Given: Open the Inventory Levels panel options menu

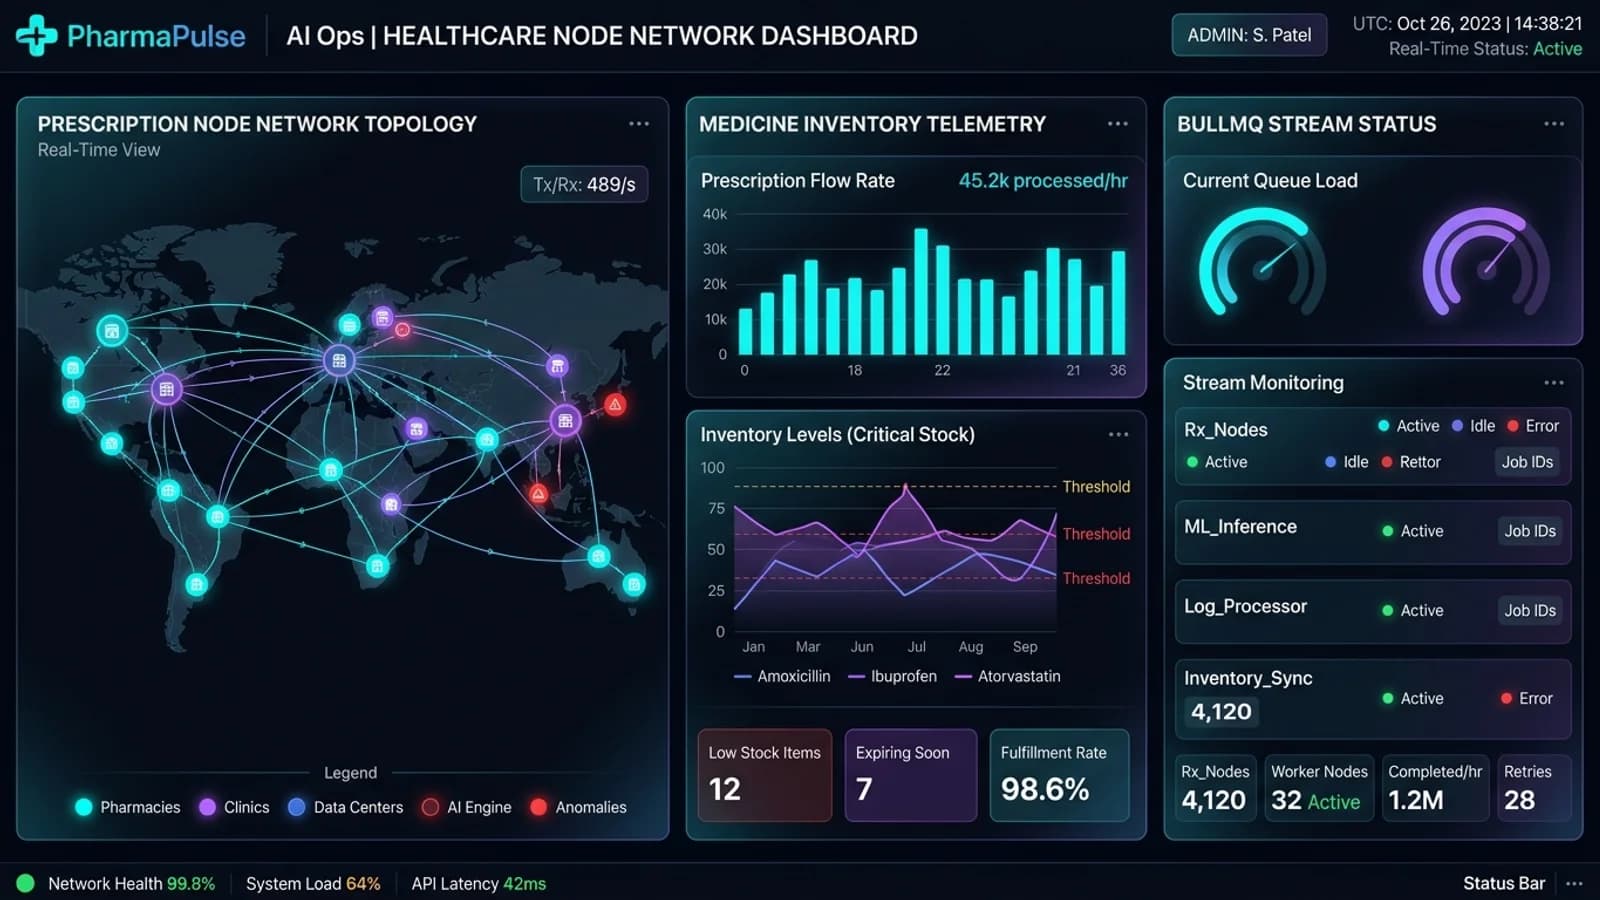Looking at the screenshot, I should click(x=1118, y=434).
